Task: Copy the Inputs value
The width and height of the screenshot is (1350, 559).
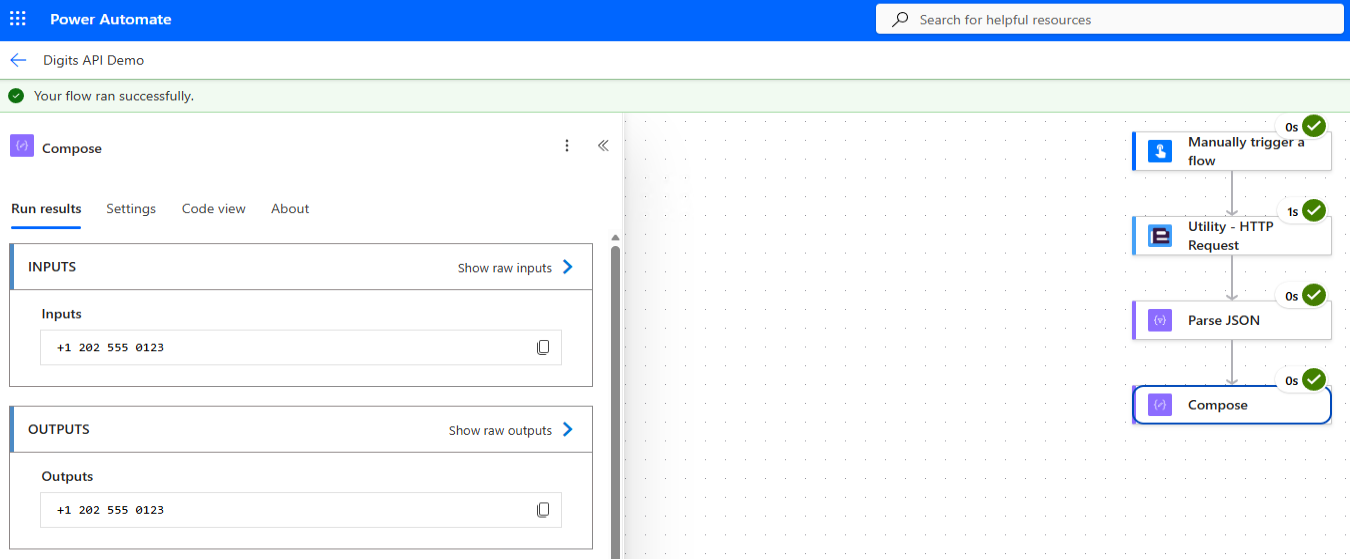Action: point(543,347)
